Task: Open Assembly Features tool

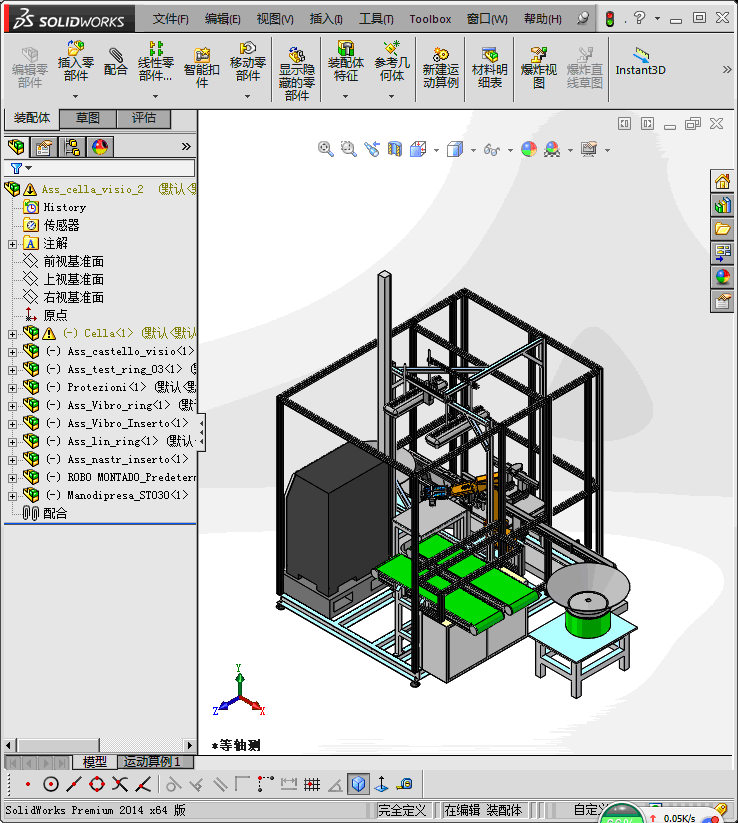Action: tap(345, 62)
